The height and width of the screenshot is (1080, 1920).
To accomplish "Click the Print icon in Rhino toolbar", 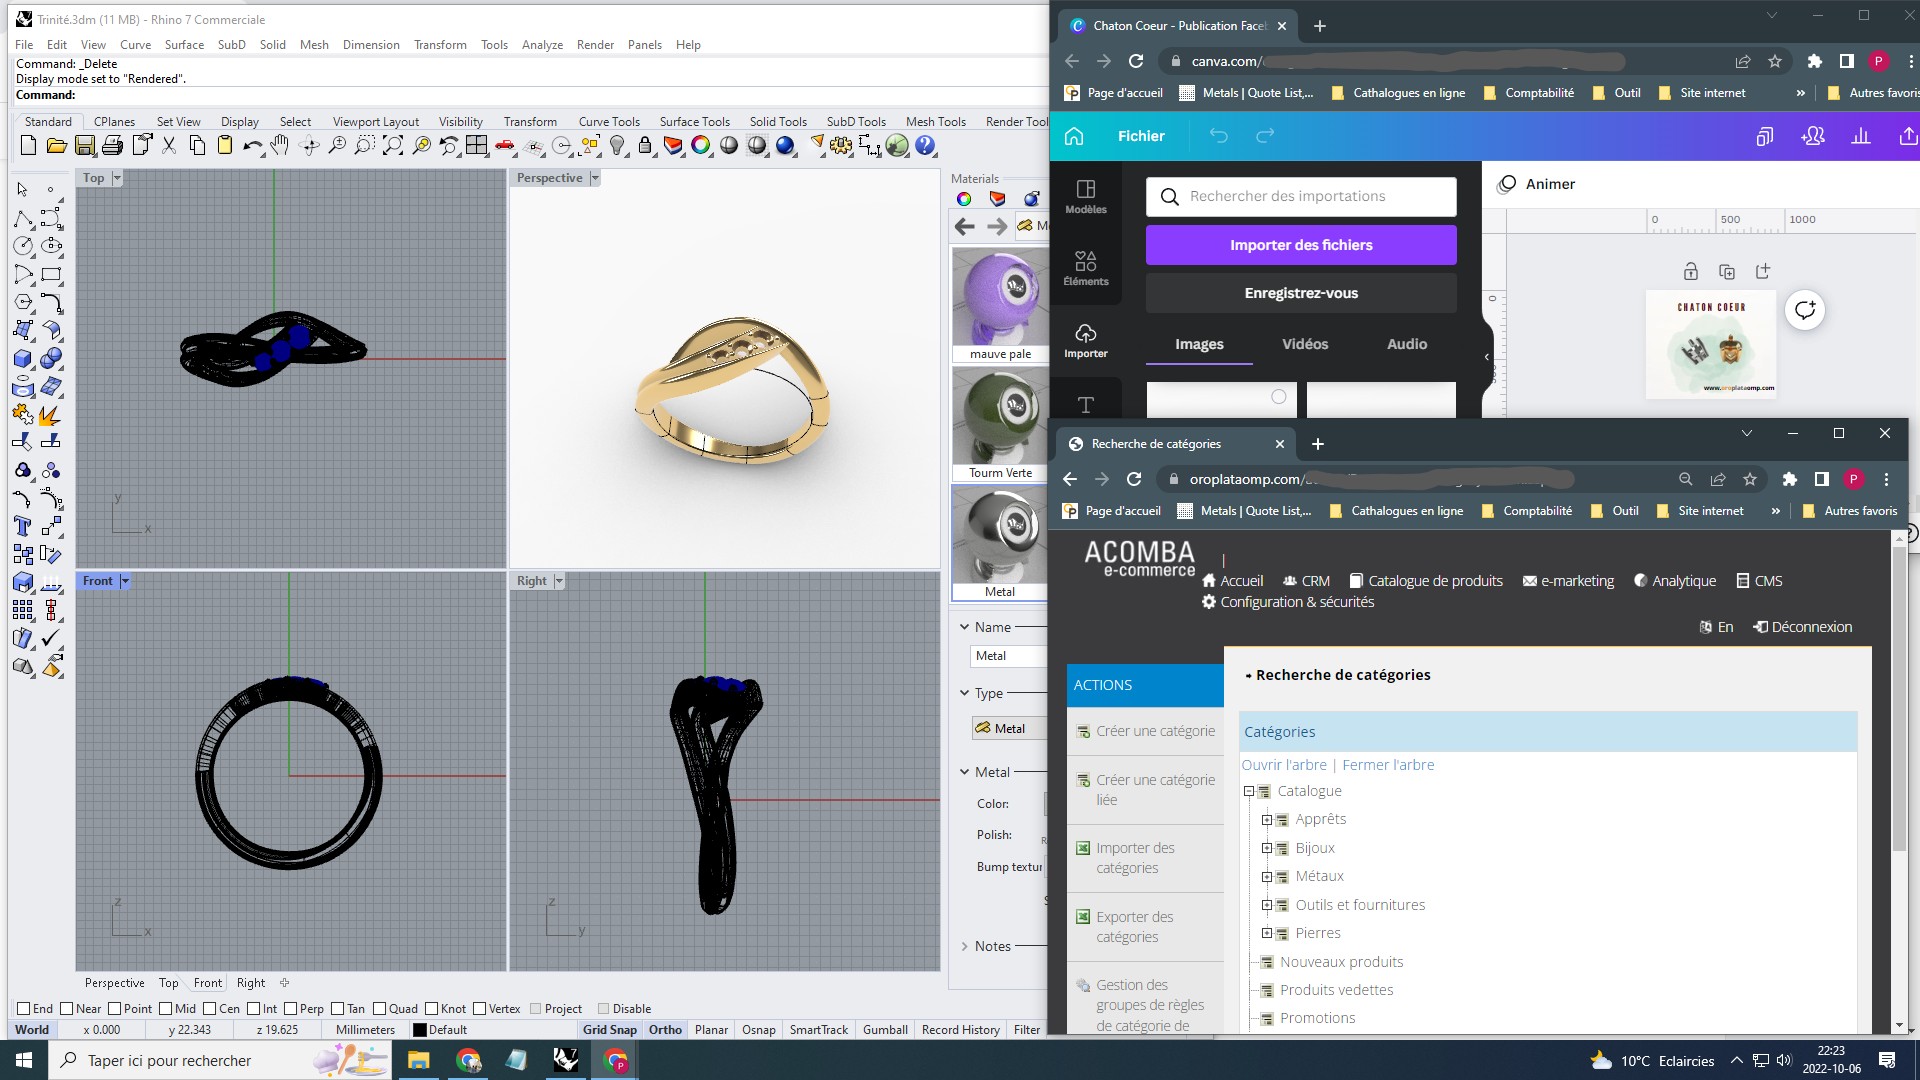I will click(x=112, y=146).
